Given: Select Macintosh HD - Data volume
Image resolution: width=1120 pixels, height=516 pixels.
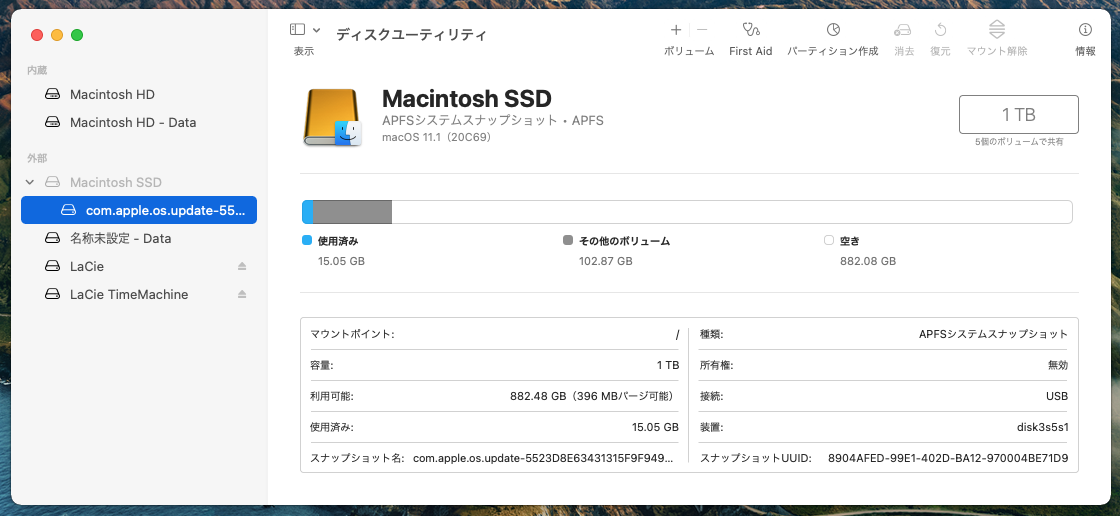Looking at the screenshot, I should (139, 122).
